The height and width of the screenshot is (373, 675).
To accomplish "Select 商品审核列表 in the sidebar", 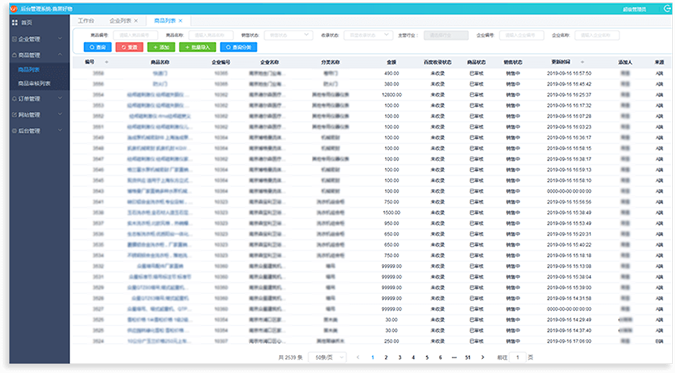I will tap(34, 84).
